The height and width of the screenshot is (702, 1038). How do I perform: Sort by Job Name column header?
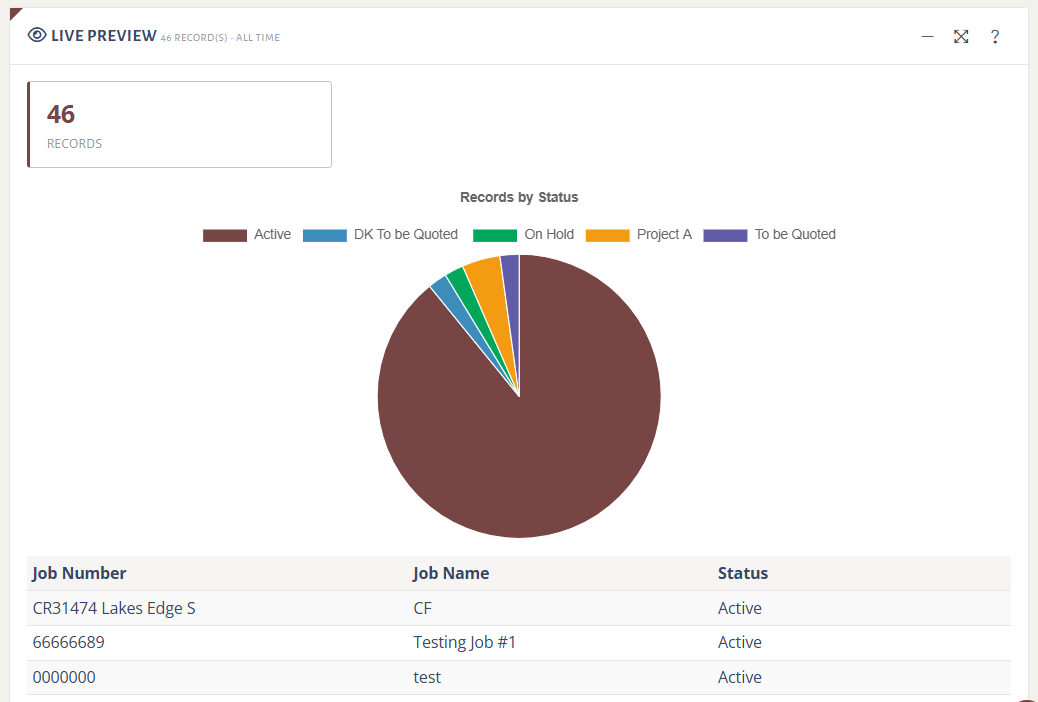451,573
